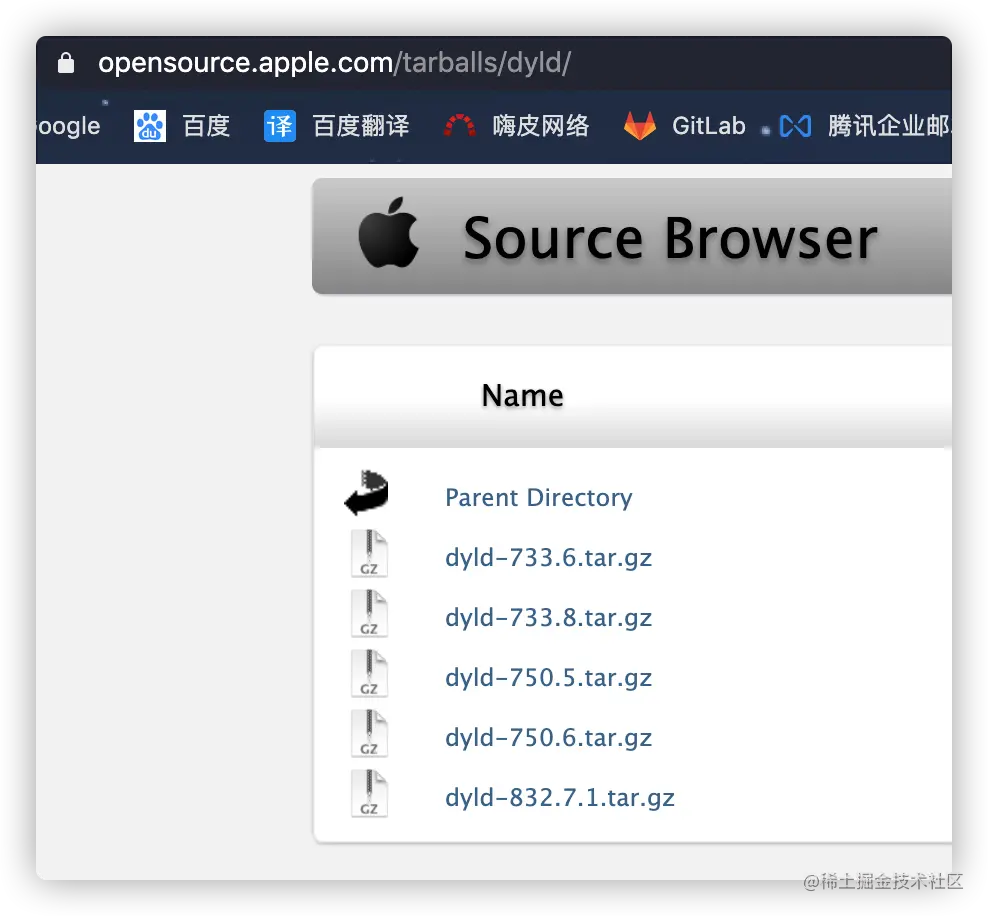This screenshot has width=988, height=916.
Task: Open the GitLab bookmark label
Action: tap(709, 126)
